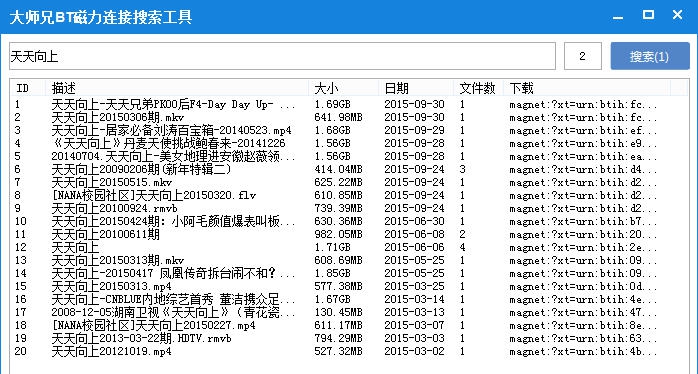
Task: Click magnet link ending btih:ea...
Action: point(583,157)
